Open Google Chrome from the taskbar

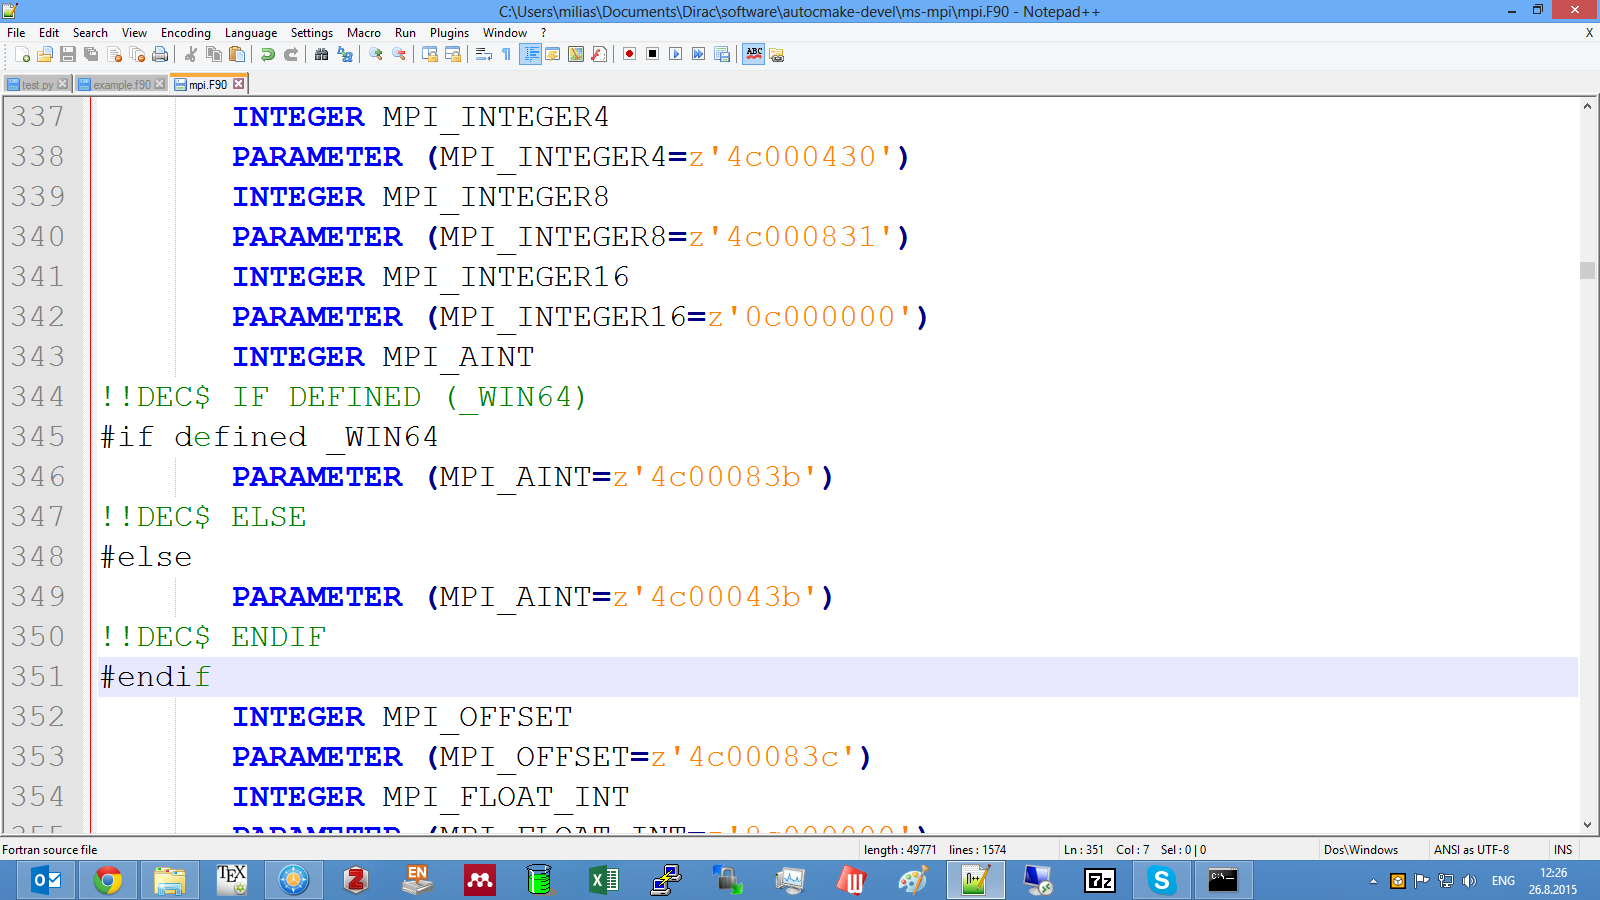tap(108, 880)
